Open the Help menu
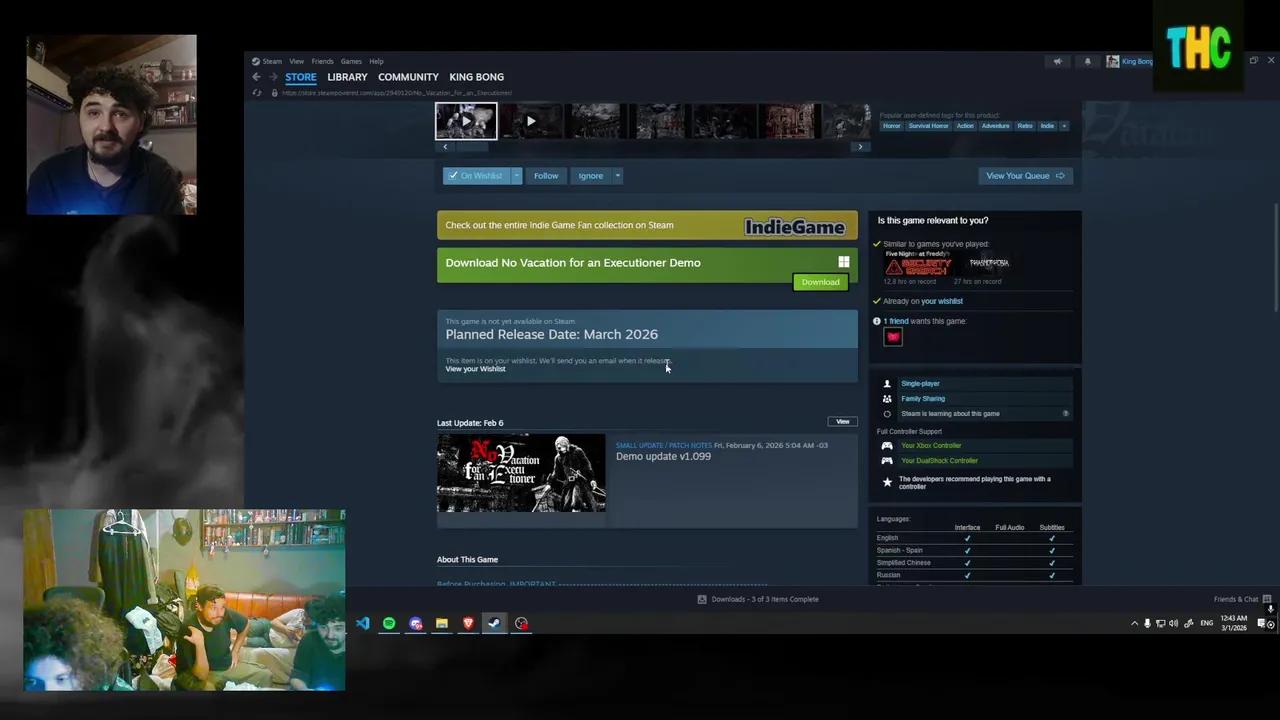Image resolution: width=1280 pixels, height=720 pixels. click(376, 61)
